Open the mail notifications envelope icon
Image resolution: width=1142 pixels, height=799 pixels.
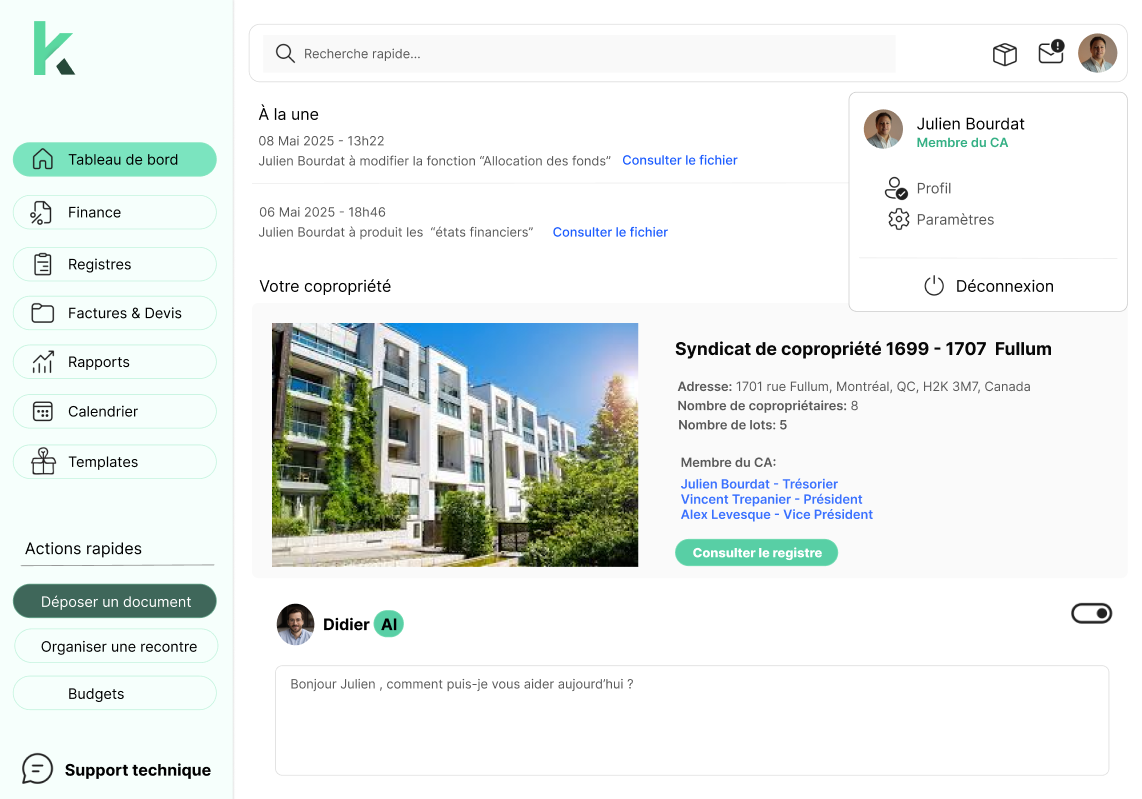click(1050, 53)
